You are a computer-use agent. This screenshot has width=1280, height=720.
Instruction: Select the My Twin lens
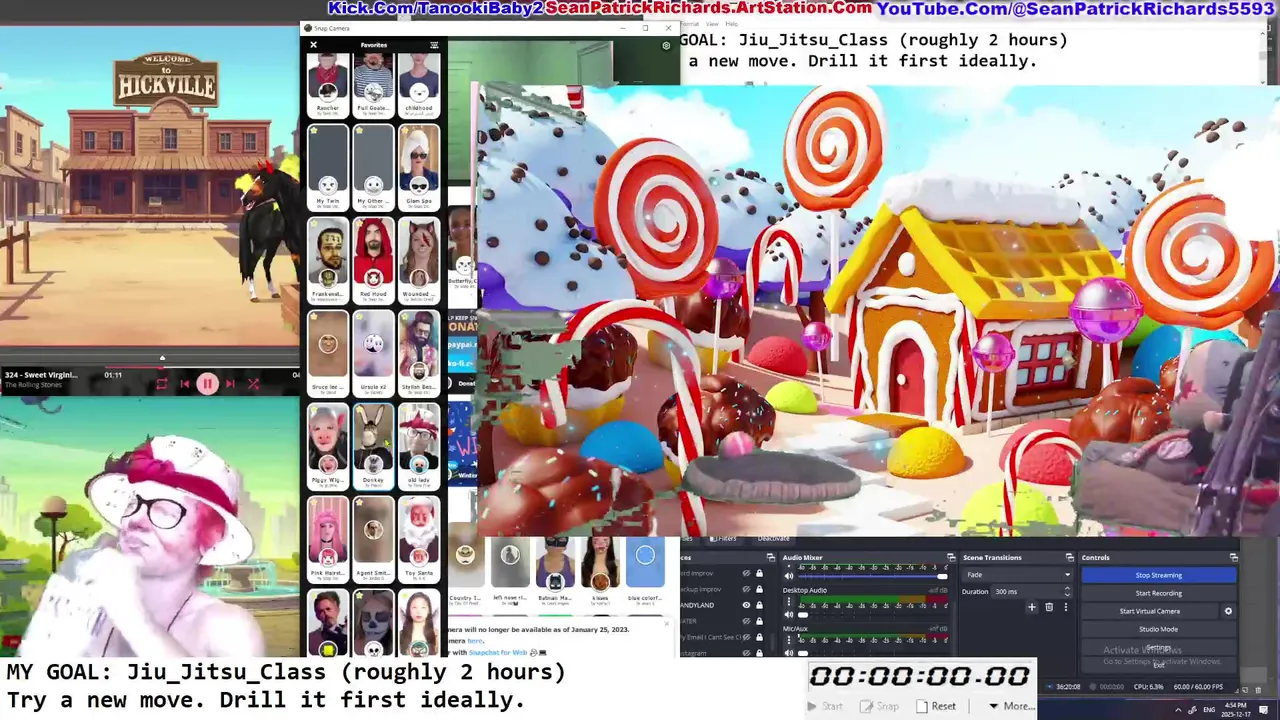(x=328, y=166)
